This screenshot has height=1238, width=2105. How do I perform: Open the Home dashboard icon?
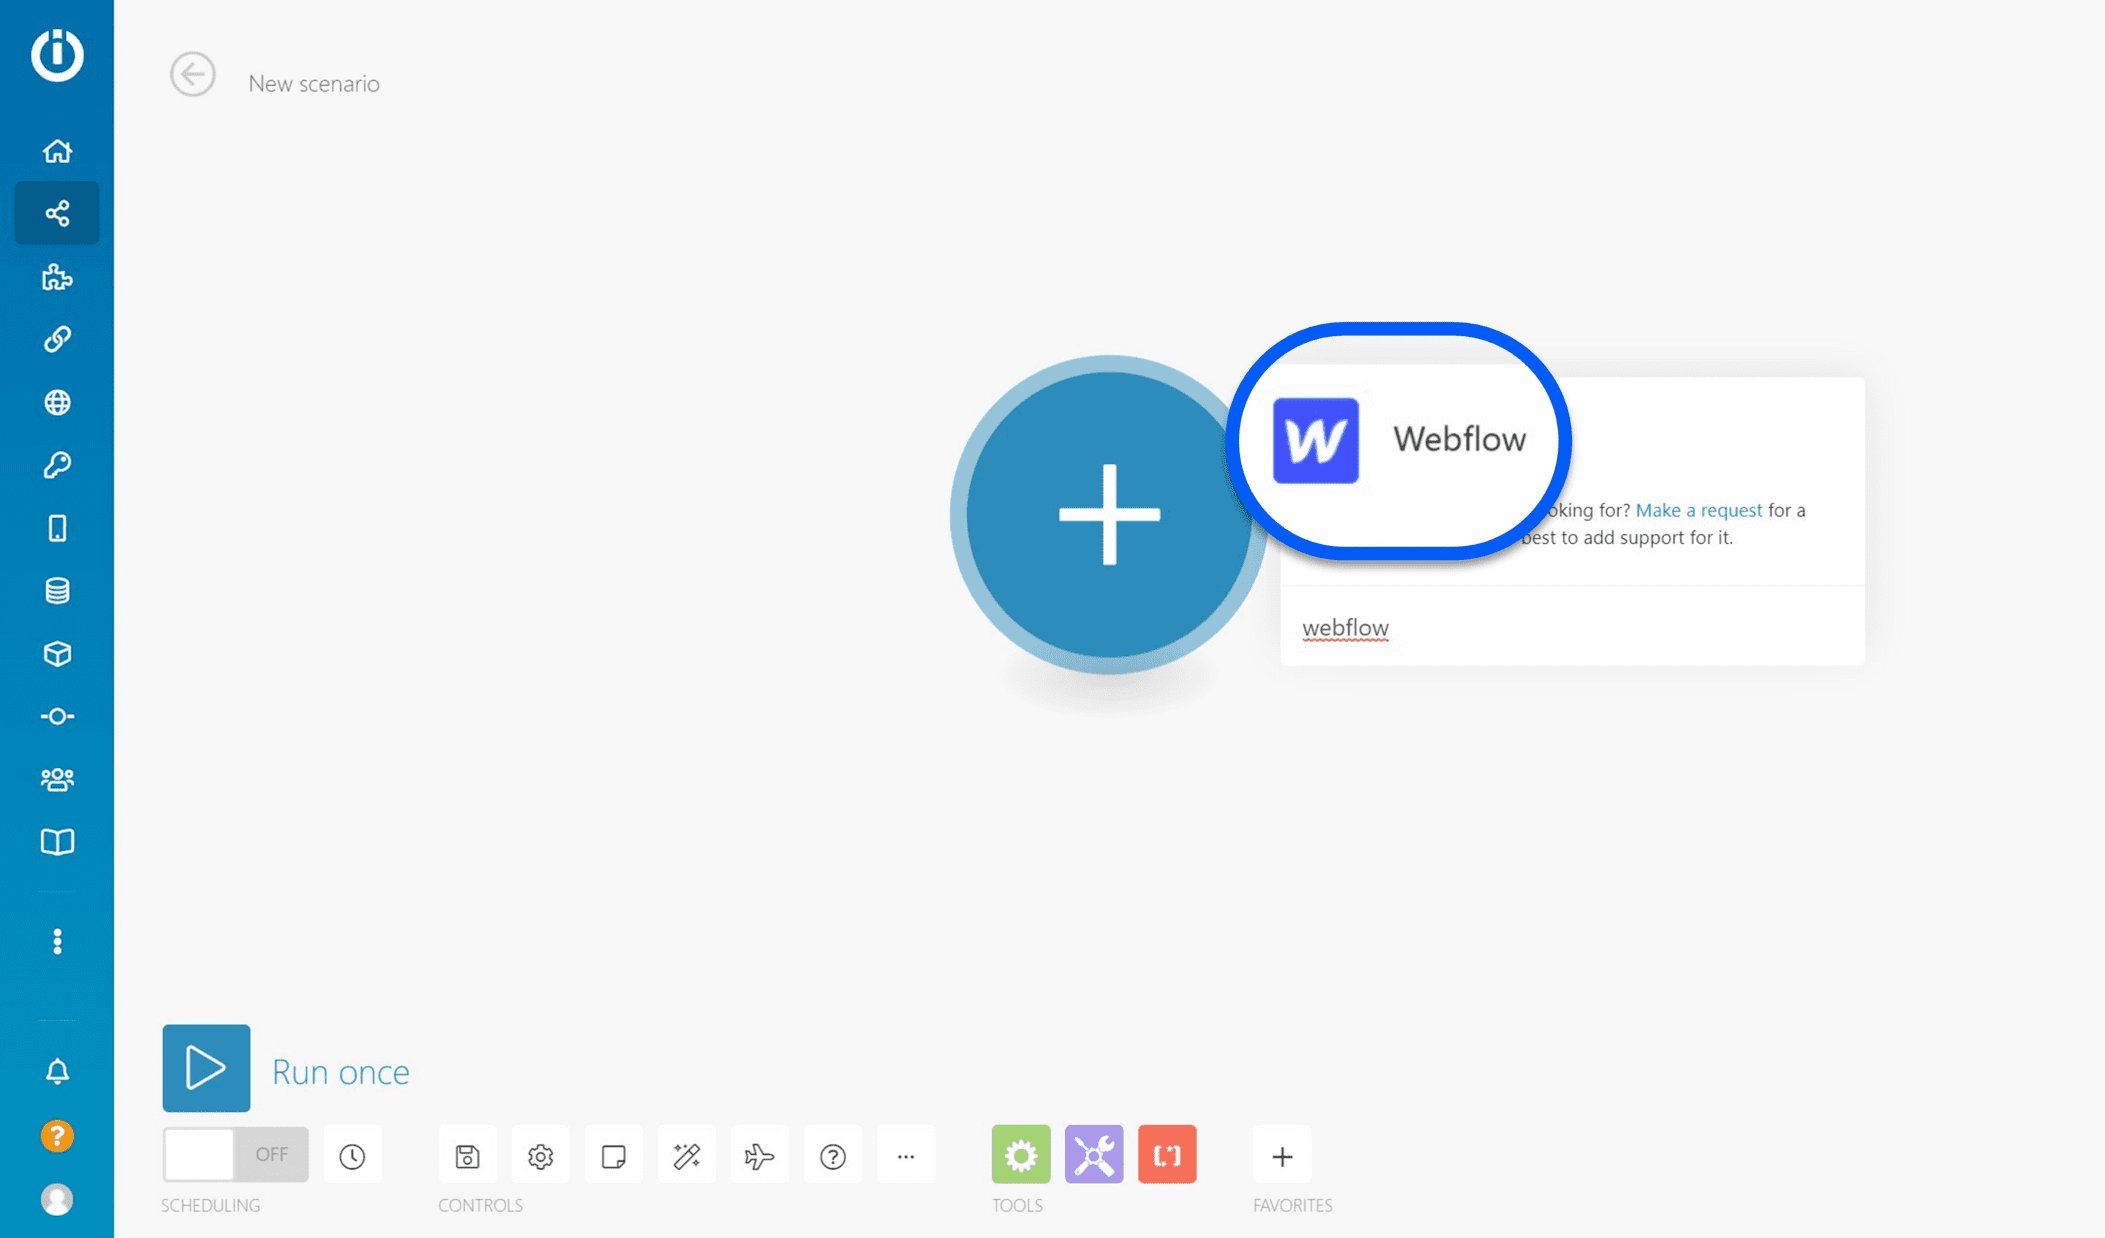pyautogui.click(x=57, y=151)
